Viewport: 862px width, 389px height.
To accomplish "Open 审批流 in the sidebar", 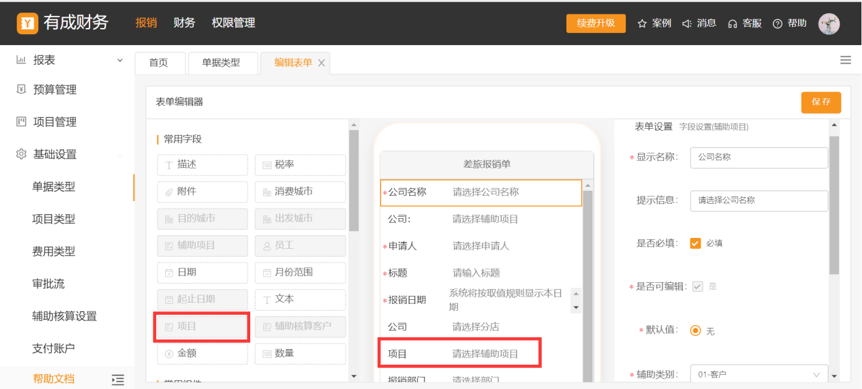I will (x=48, y=284).
